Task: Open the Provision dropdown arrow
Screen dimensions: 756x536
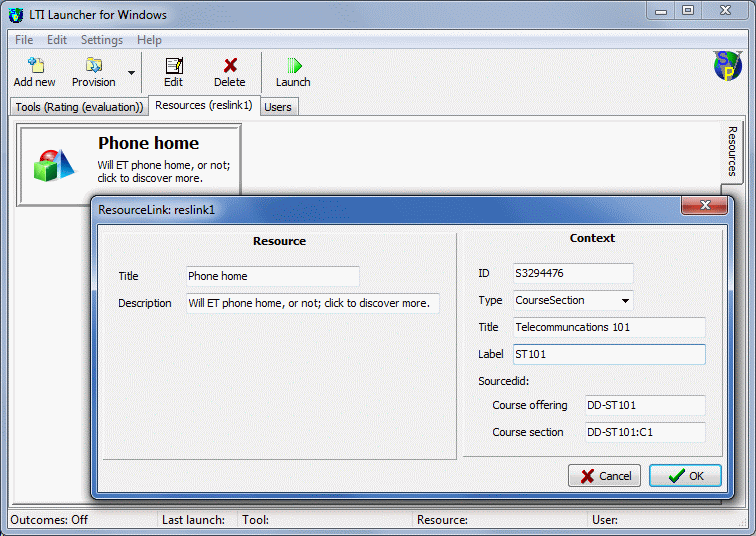Action: pos(131,73)
